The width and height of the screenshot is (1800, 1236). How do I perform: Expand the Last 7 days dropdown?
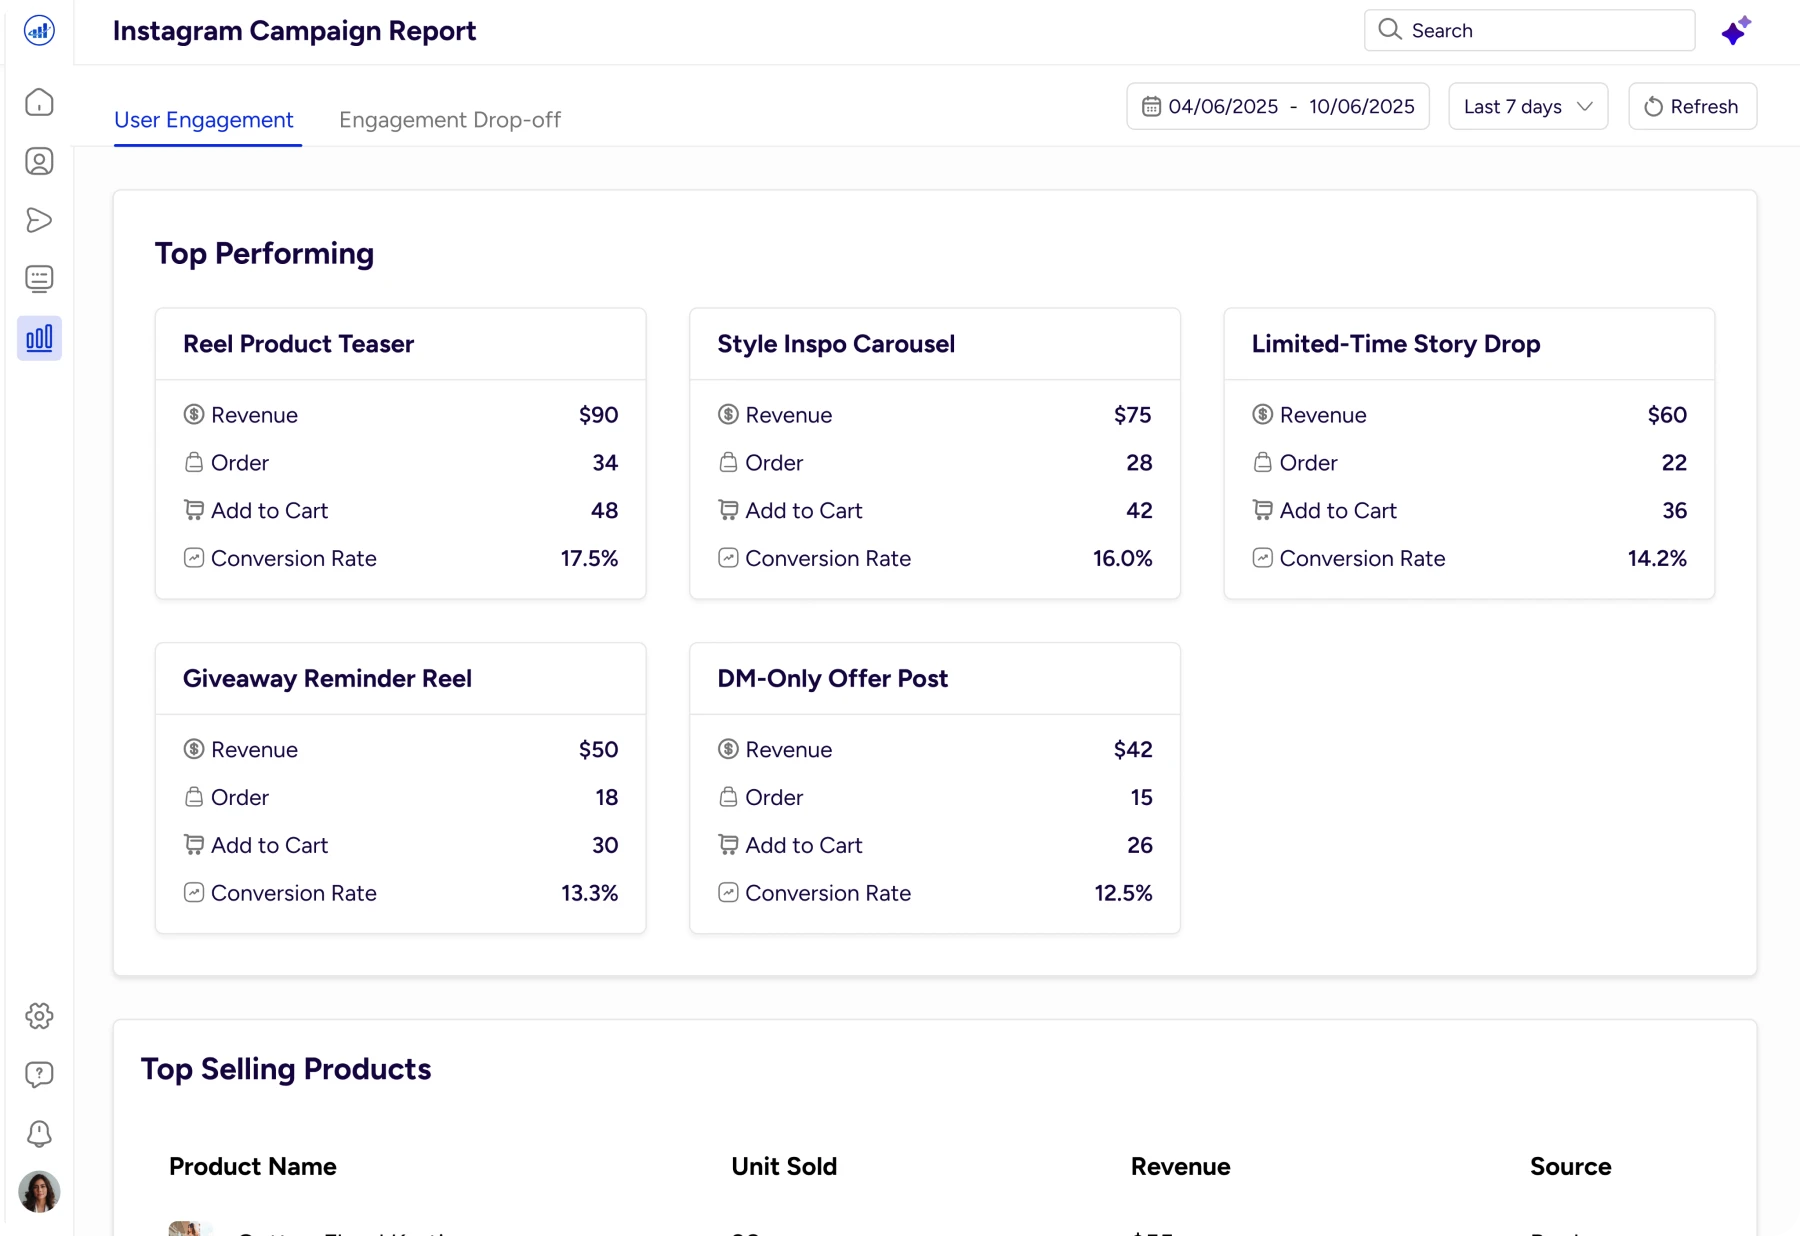(1527, 107)
